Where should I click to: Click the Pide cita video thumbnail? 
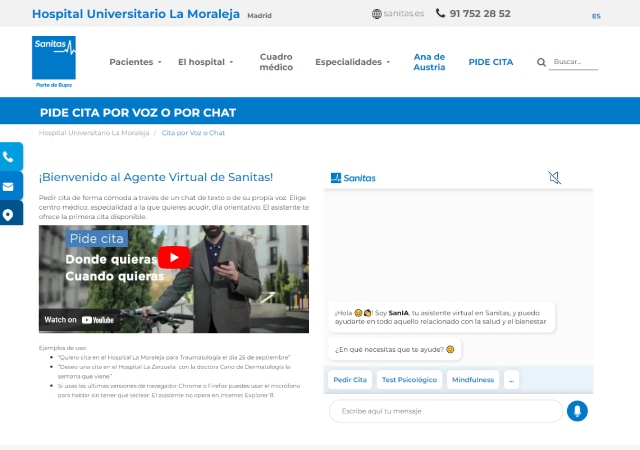click(x=174, y=279)
